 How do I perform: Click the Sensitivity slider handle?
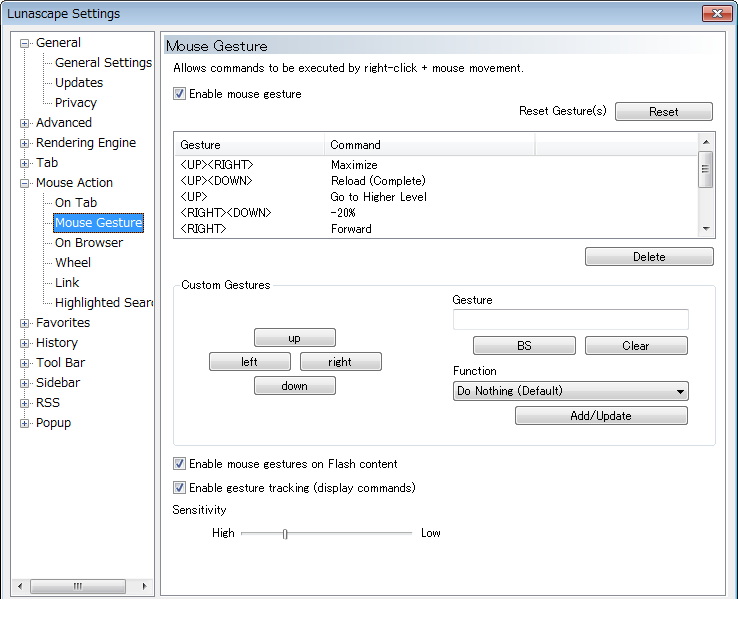(285, 534)
